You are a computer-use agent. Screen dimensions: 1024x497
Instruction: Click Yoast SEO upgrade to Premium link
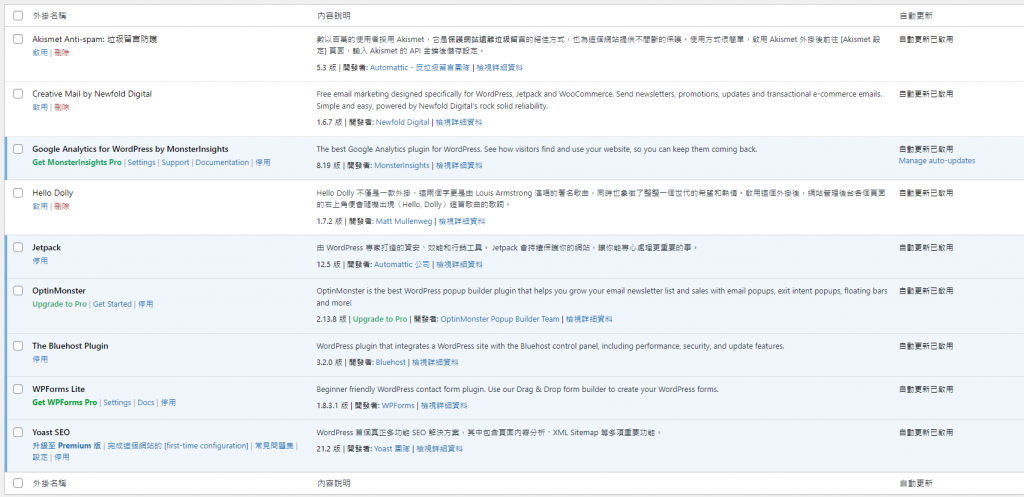[x=67, y=446]
